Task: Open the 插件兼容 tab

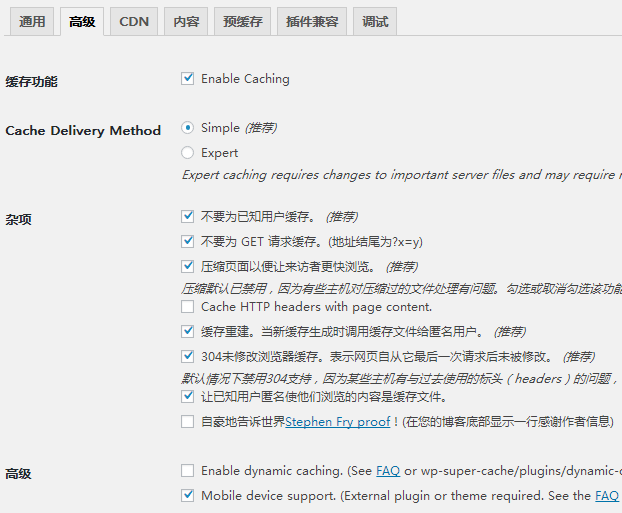Action: click(x=312, y=21)
